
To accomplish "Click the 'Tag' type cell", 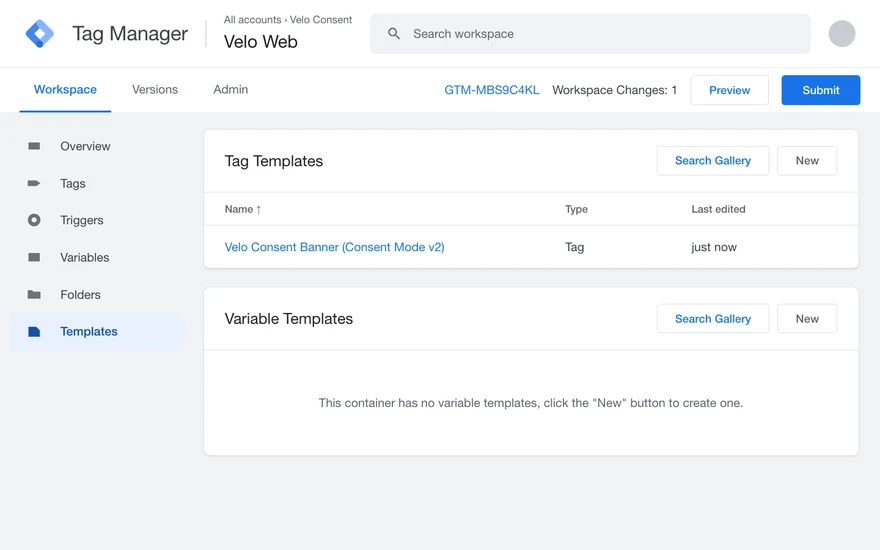I will click(x=575, y=247).
